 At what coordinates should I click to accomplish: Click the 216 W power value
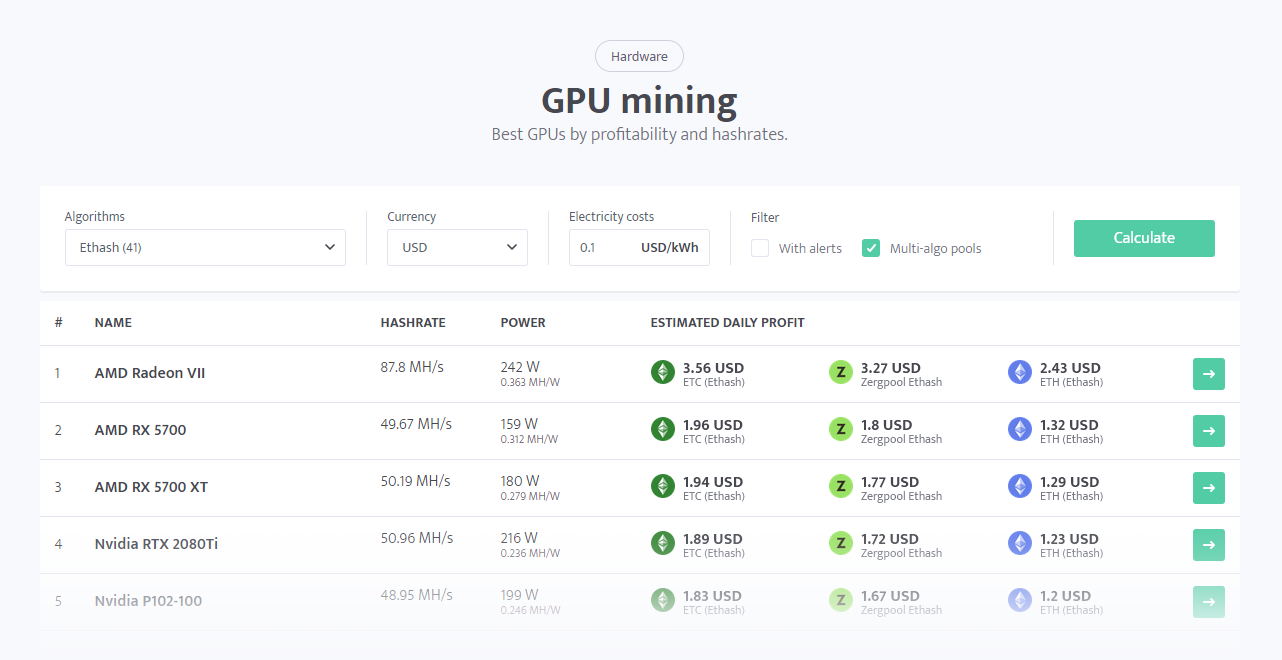point(519,538)
